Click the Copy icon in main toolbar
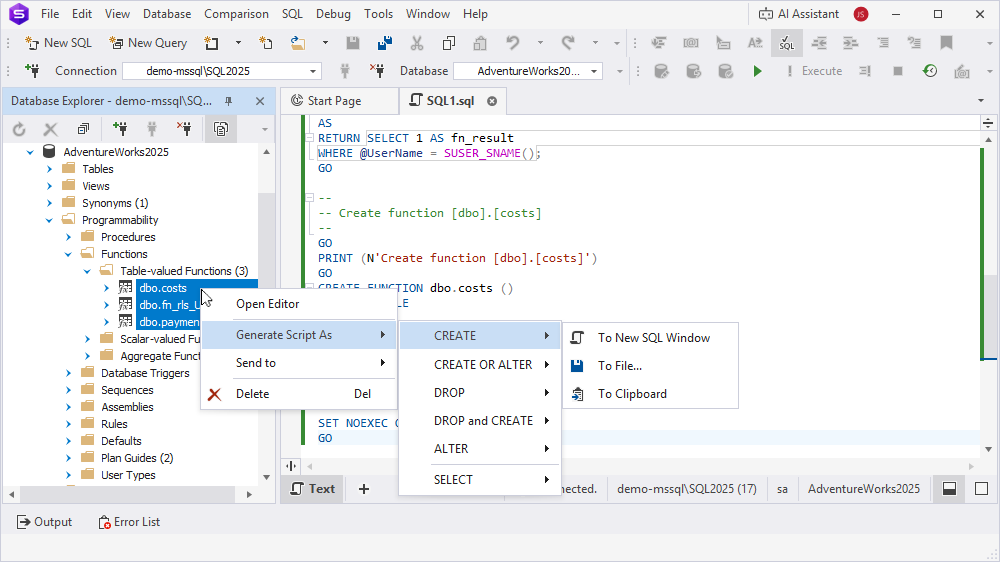This screenshot has height=562, width=1000. 448,43
